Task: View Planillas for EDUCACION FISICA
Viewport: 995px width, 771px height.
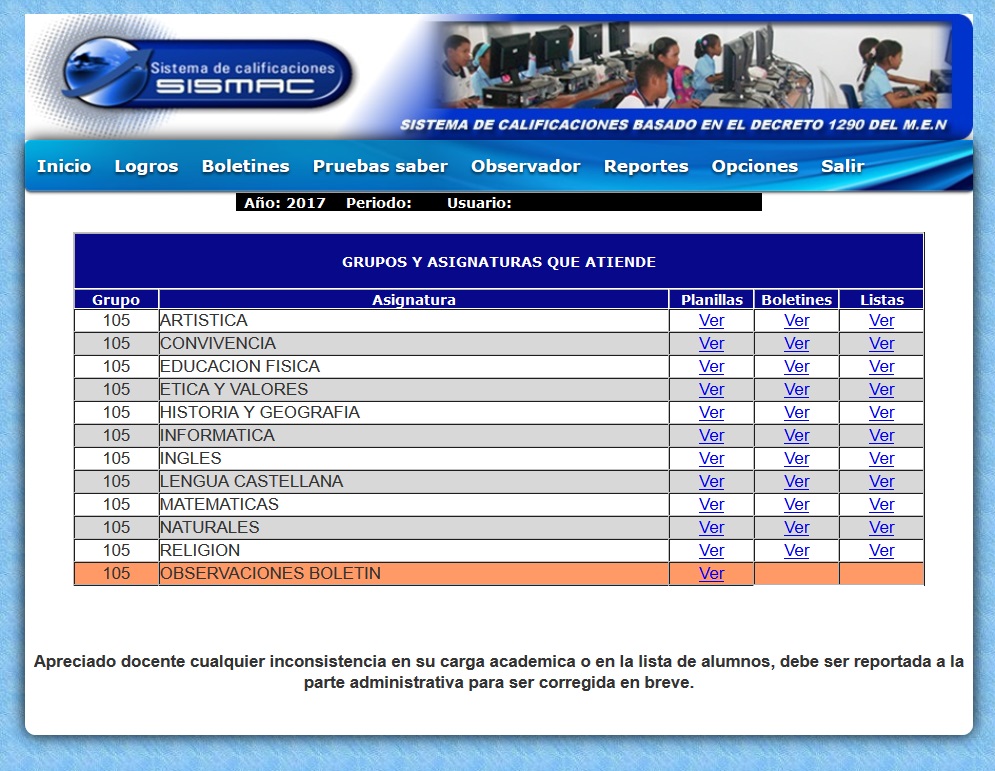Action: tap(711, 366)
